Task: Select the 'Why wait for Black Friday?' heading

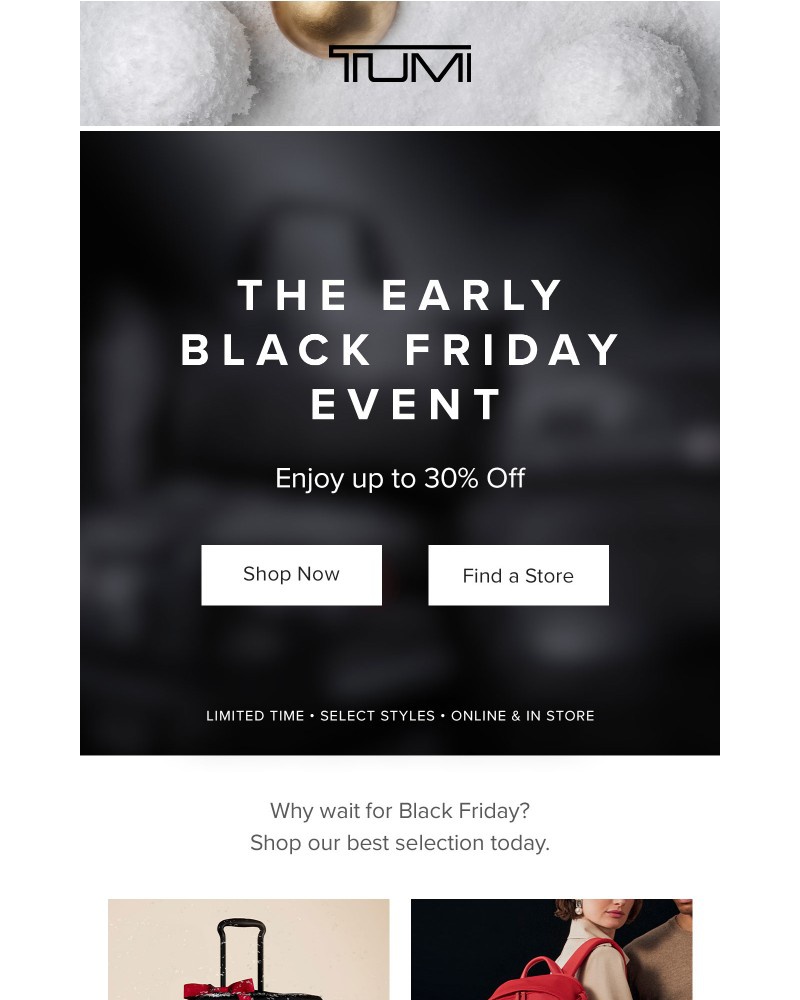Action: 400,811
